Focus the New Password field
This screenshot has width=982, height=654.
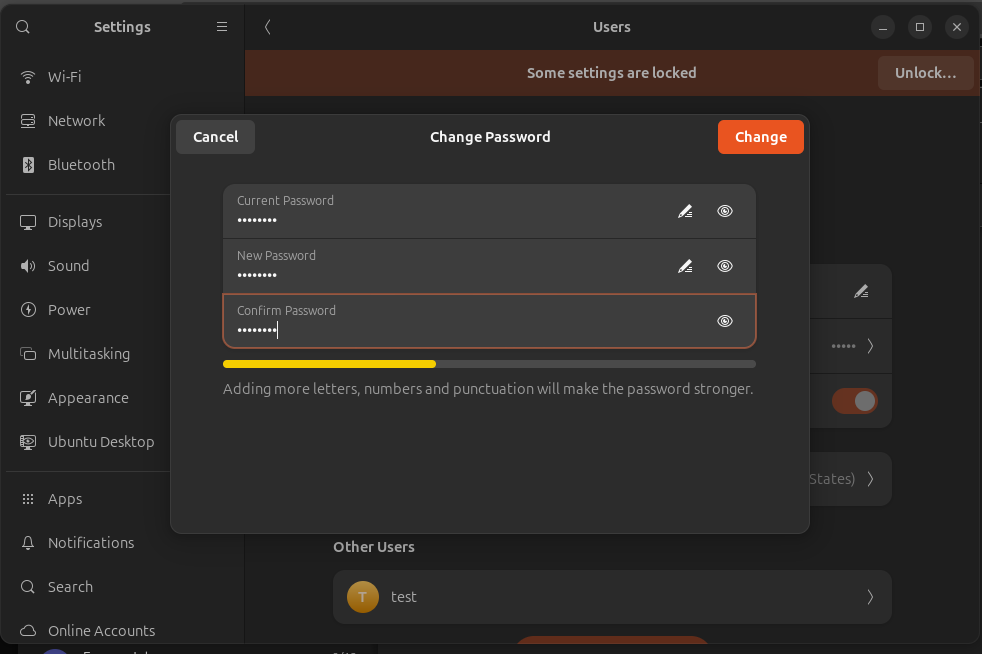(x=489, y=266)
